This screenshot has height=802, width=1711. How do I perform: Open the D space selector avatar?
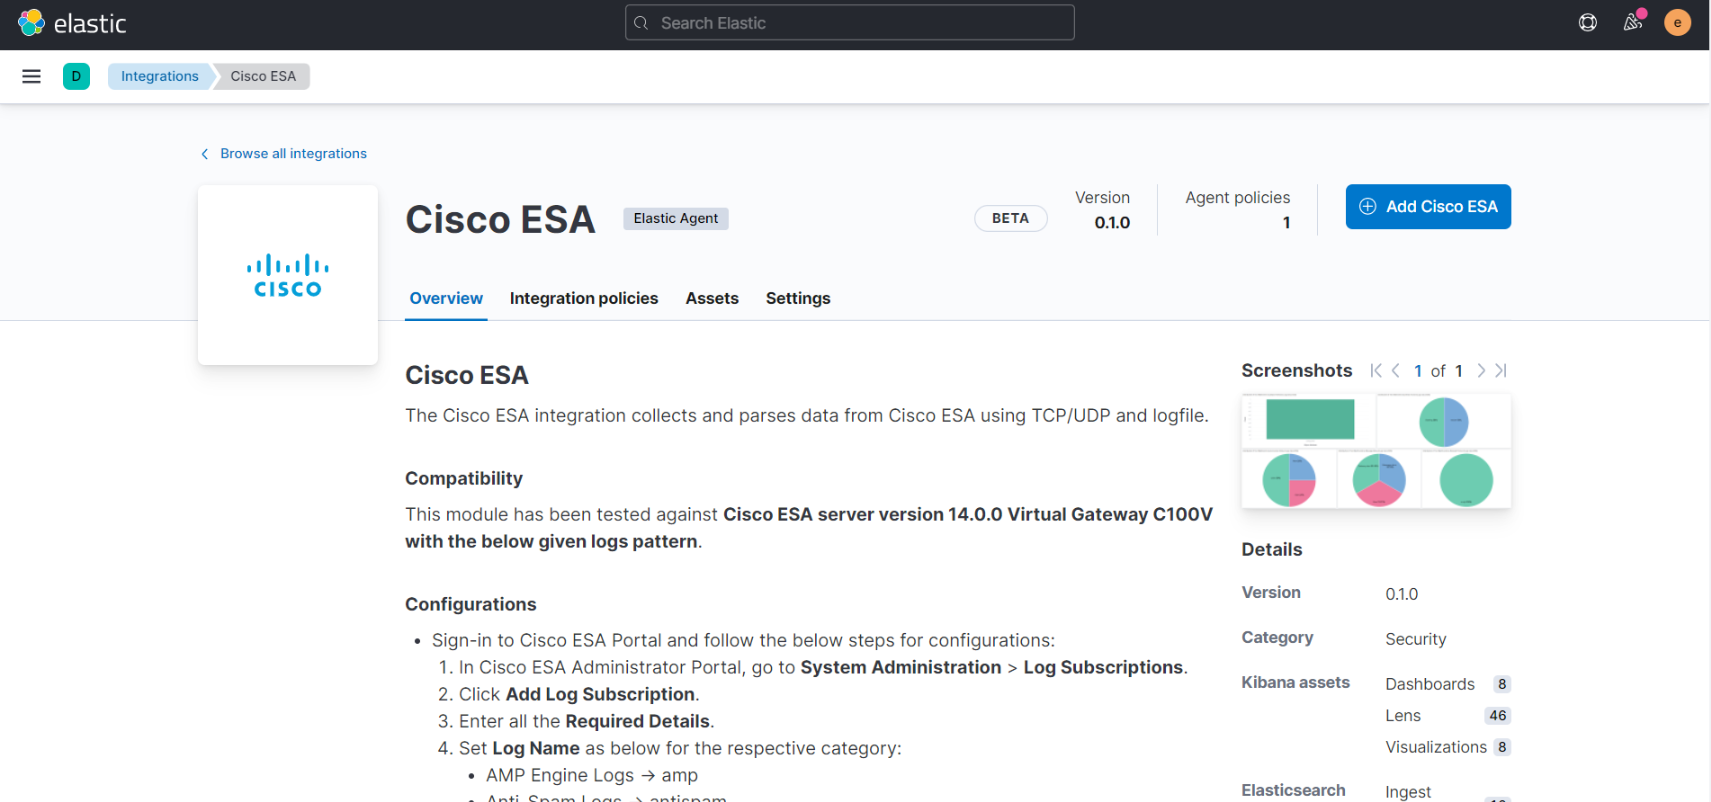coord(76,76)
